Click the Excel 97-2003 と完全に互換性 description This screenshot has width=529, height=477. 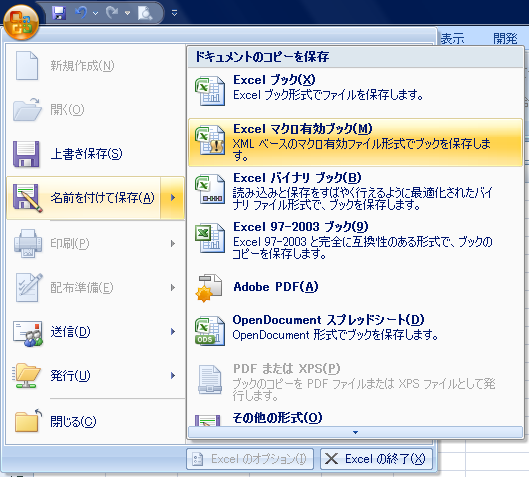point(363,248)
